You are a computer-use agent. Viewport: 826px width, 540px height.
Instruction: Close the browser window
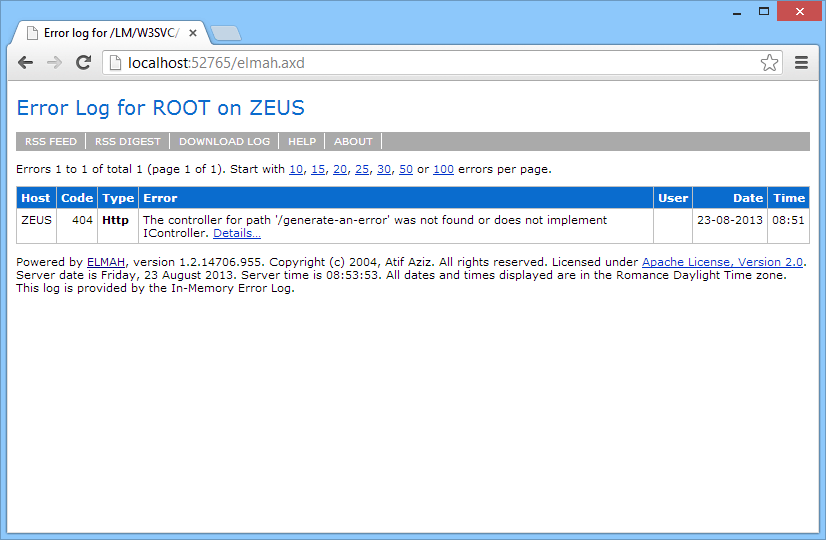click(x=800, y=11)
